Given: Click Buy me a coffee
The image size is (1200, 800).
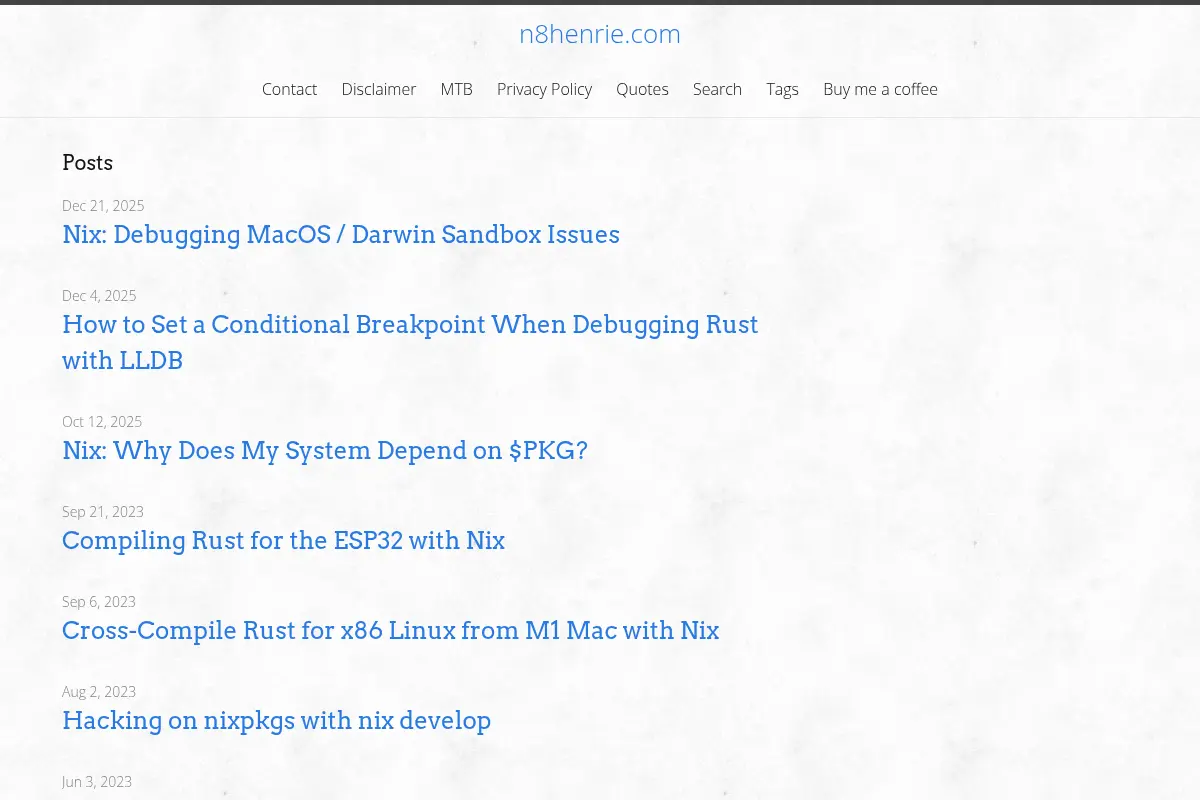Looking at the screenshot, I should click(880, 89).
